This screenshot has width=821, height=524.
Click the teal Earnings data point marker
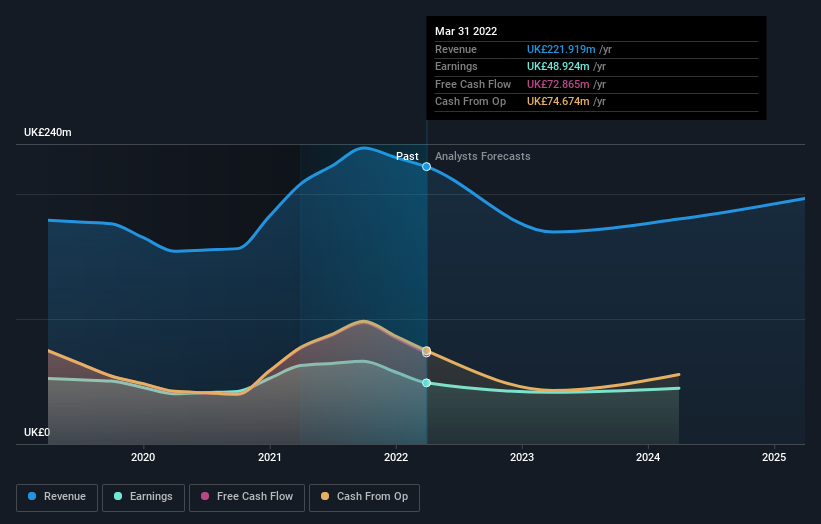427,383
